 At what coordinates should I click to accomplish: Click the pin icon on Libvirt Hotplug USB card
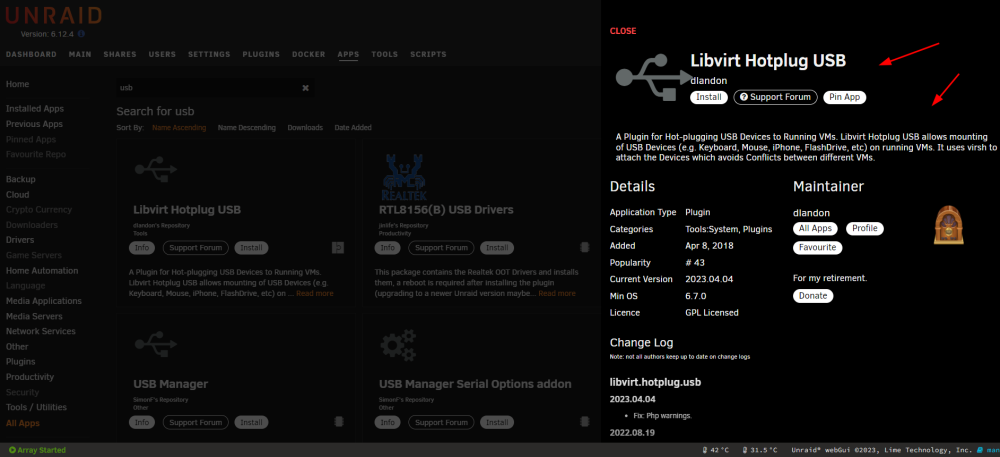pos(339,247)
